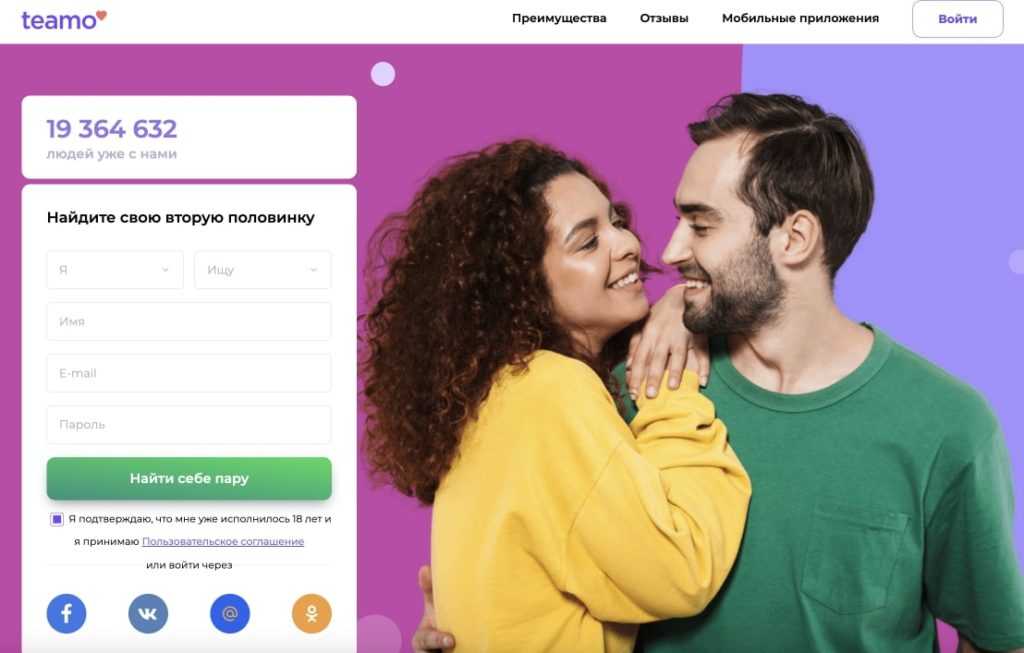Click the Найти себе пару button
Screen dimensions: 1024x653
click(189, 479)
